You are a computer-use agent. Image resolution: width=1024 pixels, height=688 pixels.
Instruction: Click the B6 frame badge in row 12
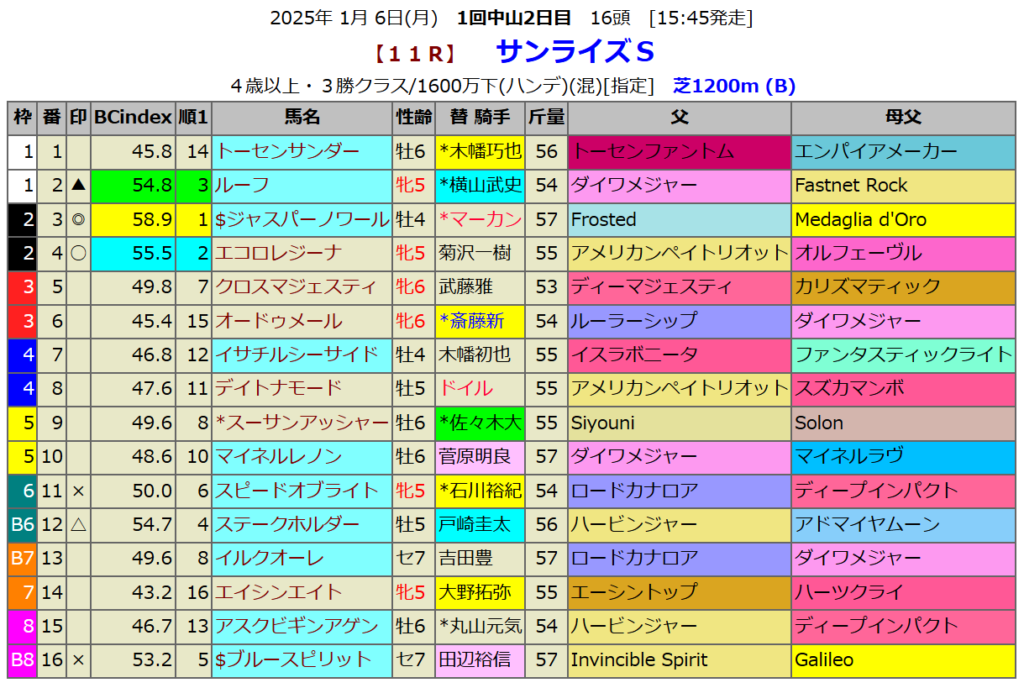pos(22,524)
